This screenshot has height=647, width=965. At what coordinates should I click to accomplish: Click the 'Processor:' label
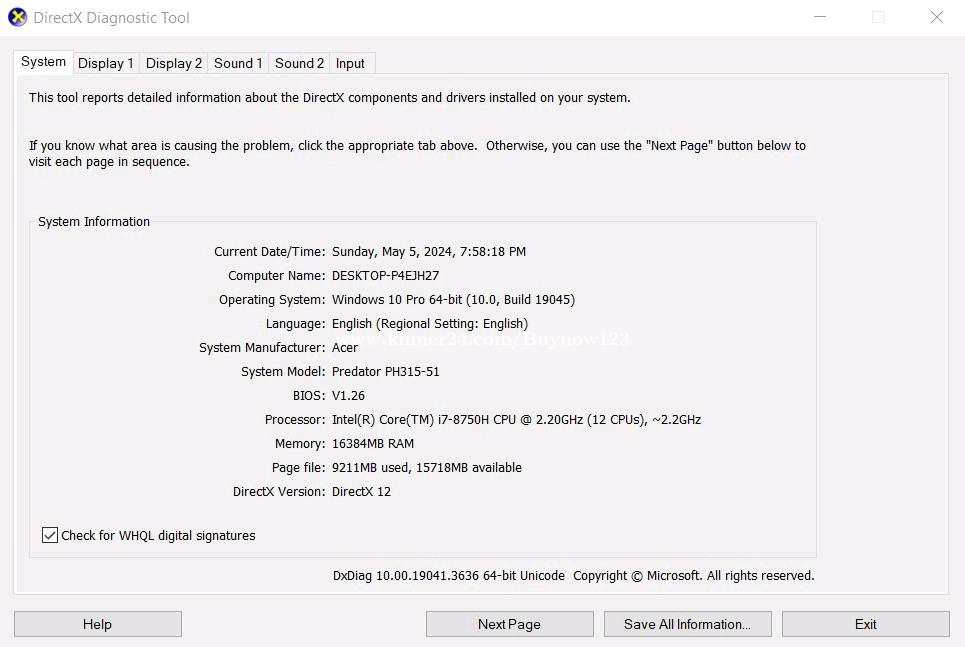coord(295,420)
